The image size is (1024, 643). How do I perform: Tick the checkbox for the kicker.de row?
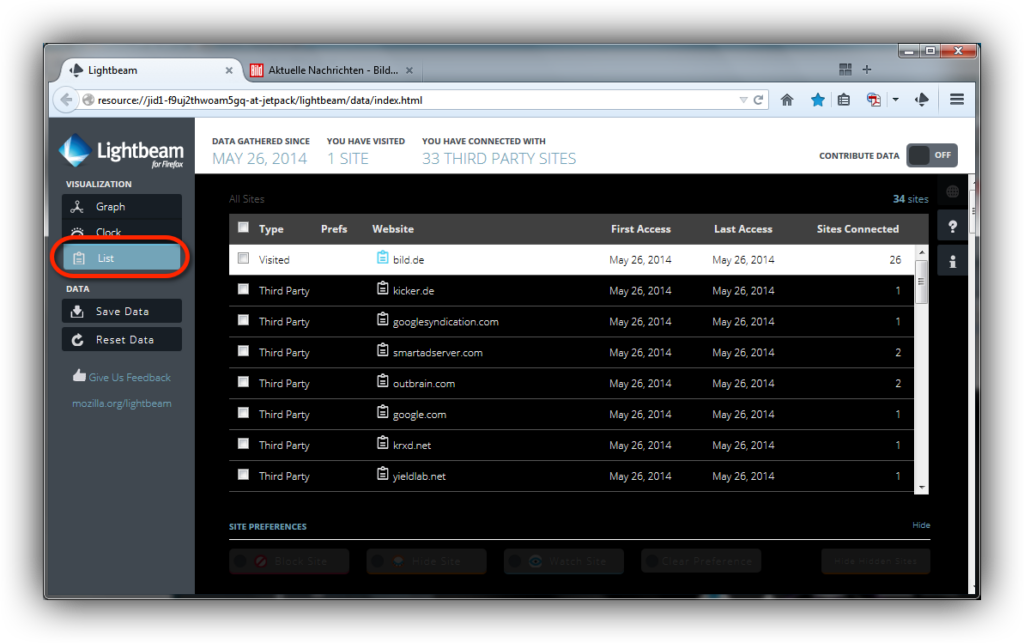point(243,290)
